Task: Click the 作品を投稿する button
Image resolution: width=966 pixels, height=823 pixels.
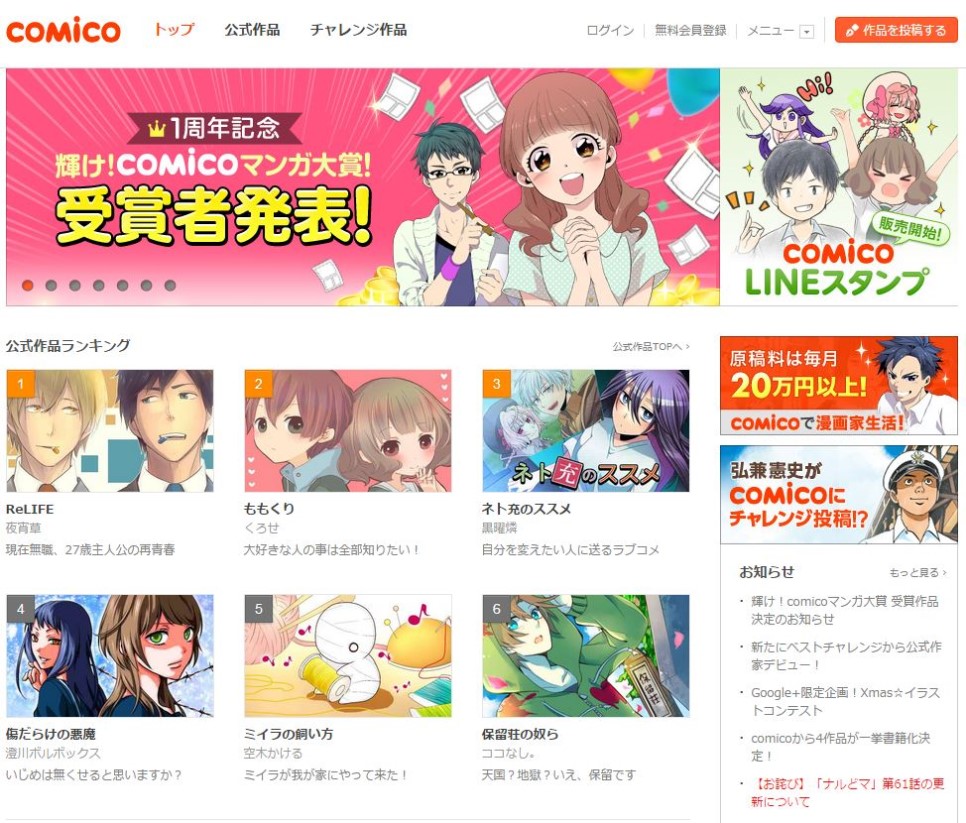Action: click(x=896, y=30)
